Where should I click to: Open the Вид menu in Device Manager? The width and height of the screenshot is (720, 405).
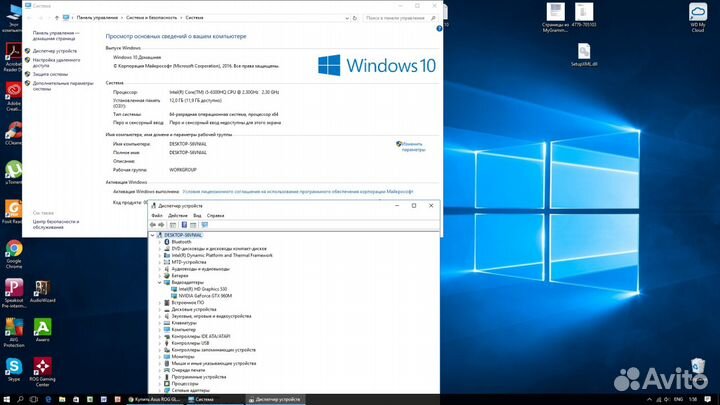(x=198, y=215)
